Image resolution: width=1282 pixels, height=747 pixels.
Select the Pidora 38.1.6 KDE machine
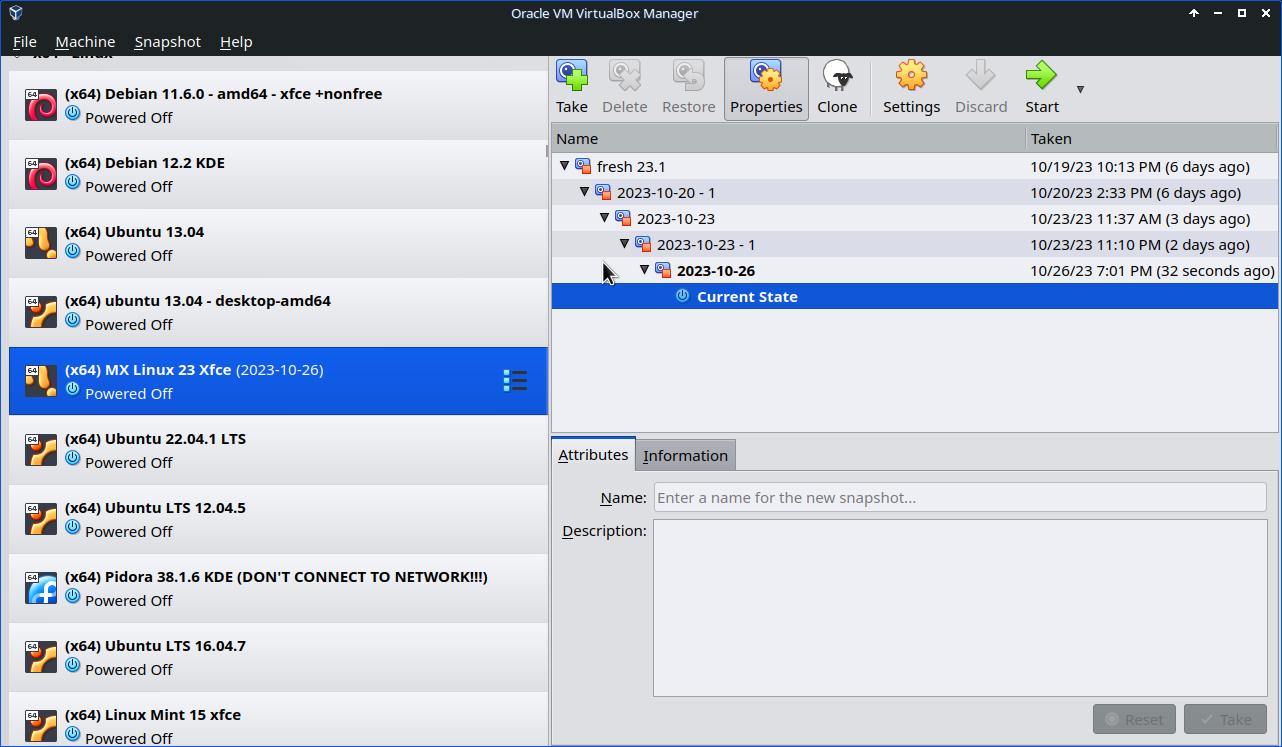coord(278,588)
